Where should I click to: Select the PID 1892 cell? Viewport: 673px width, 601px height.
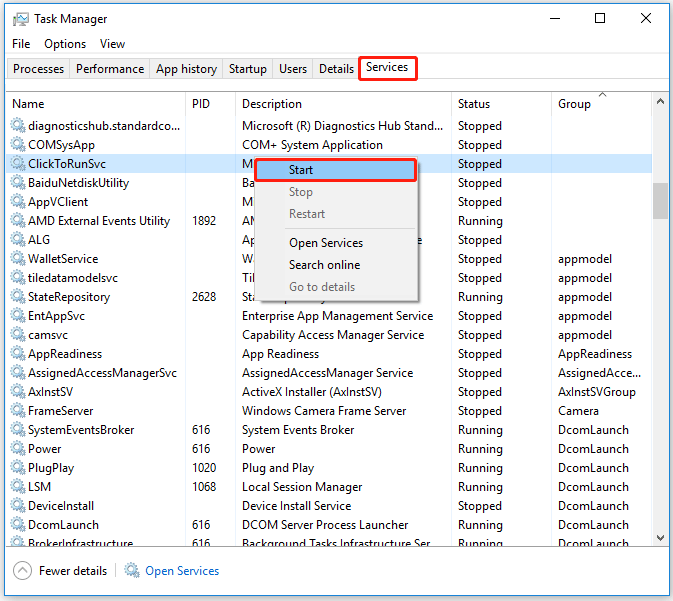click(204, 221)
